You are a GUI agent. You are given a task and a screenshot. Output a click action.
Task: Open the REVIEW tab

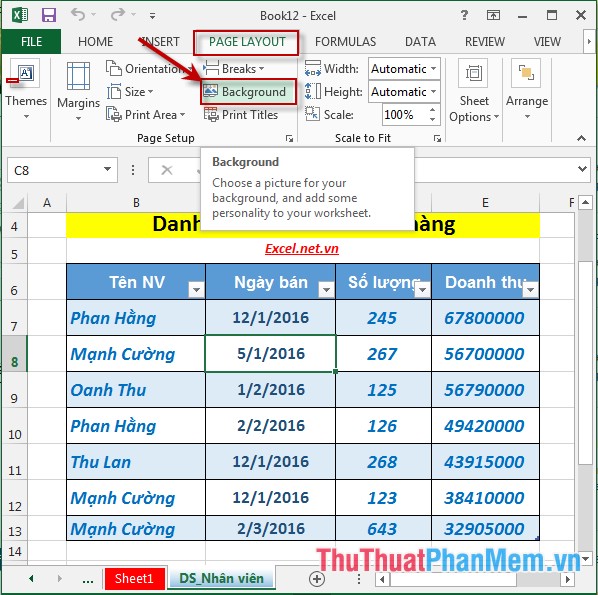point(485,41)
